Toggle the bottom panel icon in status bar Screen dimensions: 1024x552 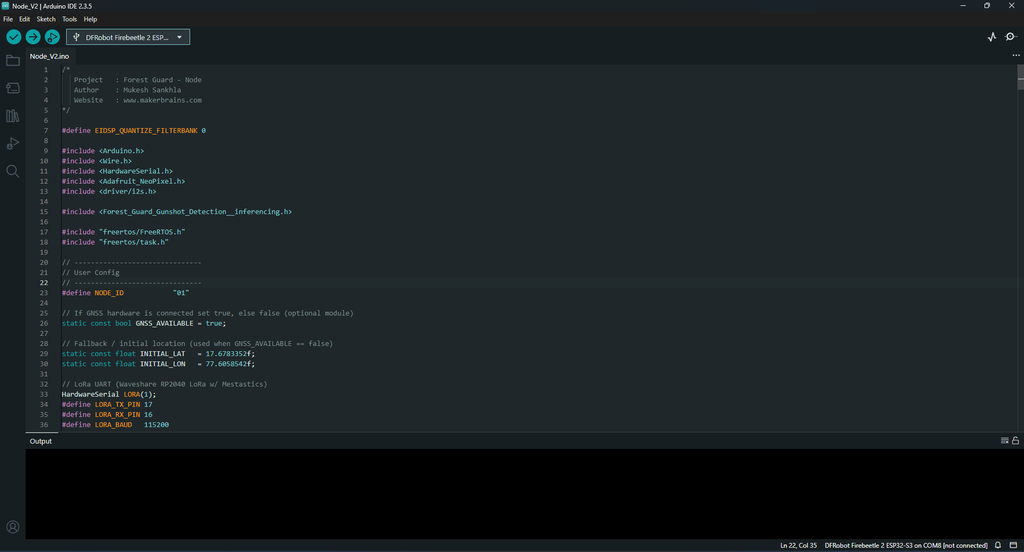coord(1013,545)
